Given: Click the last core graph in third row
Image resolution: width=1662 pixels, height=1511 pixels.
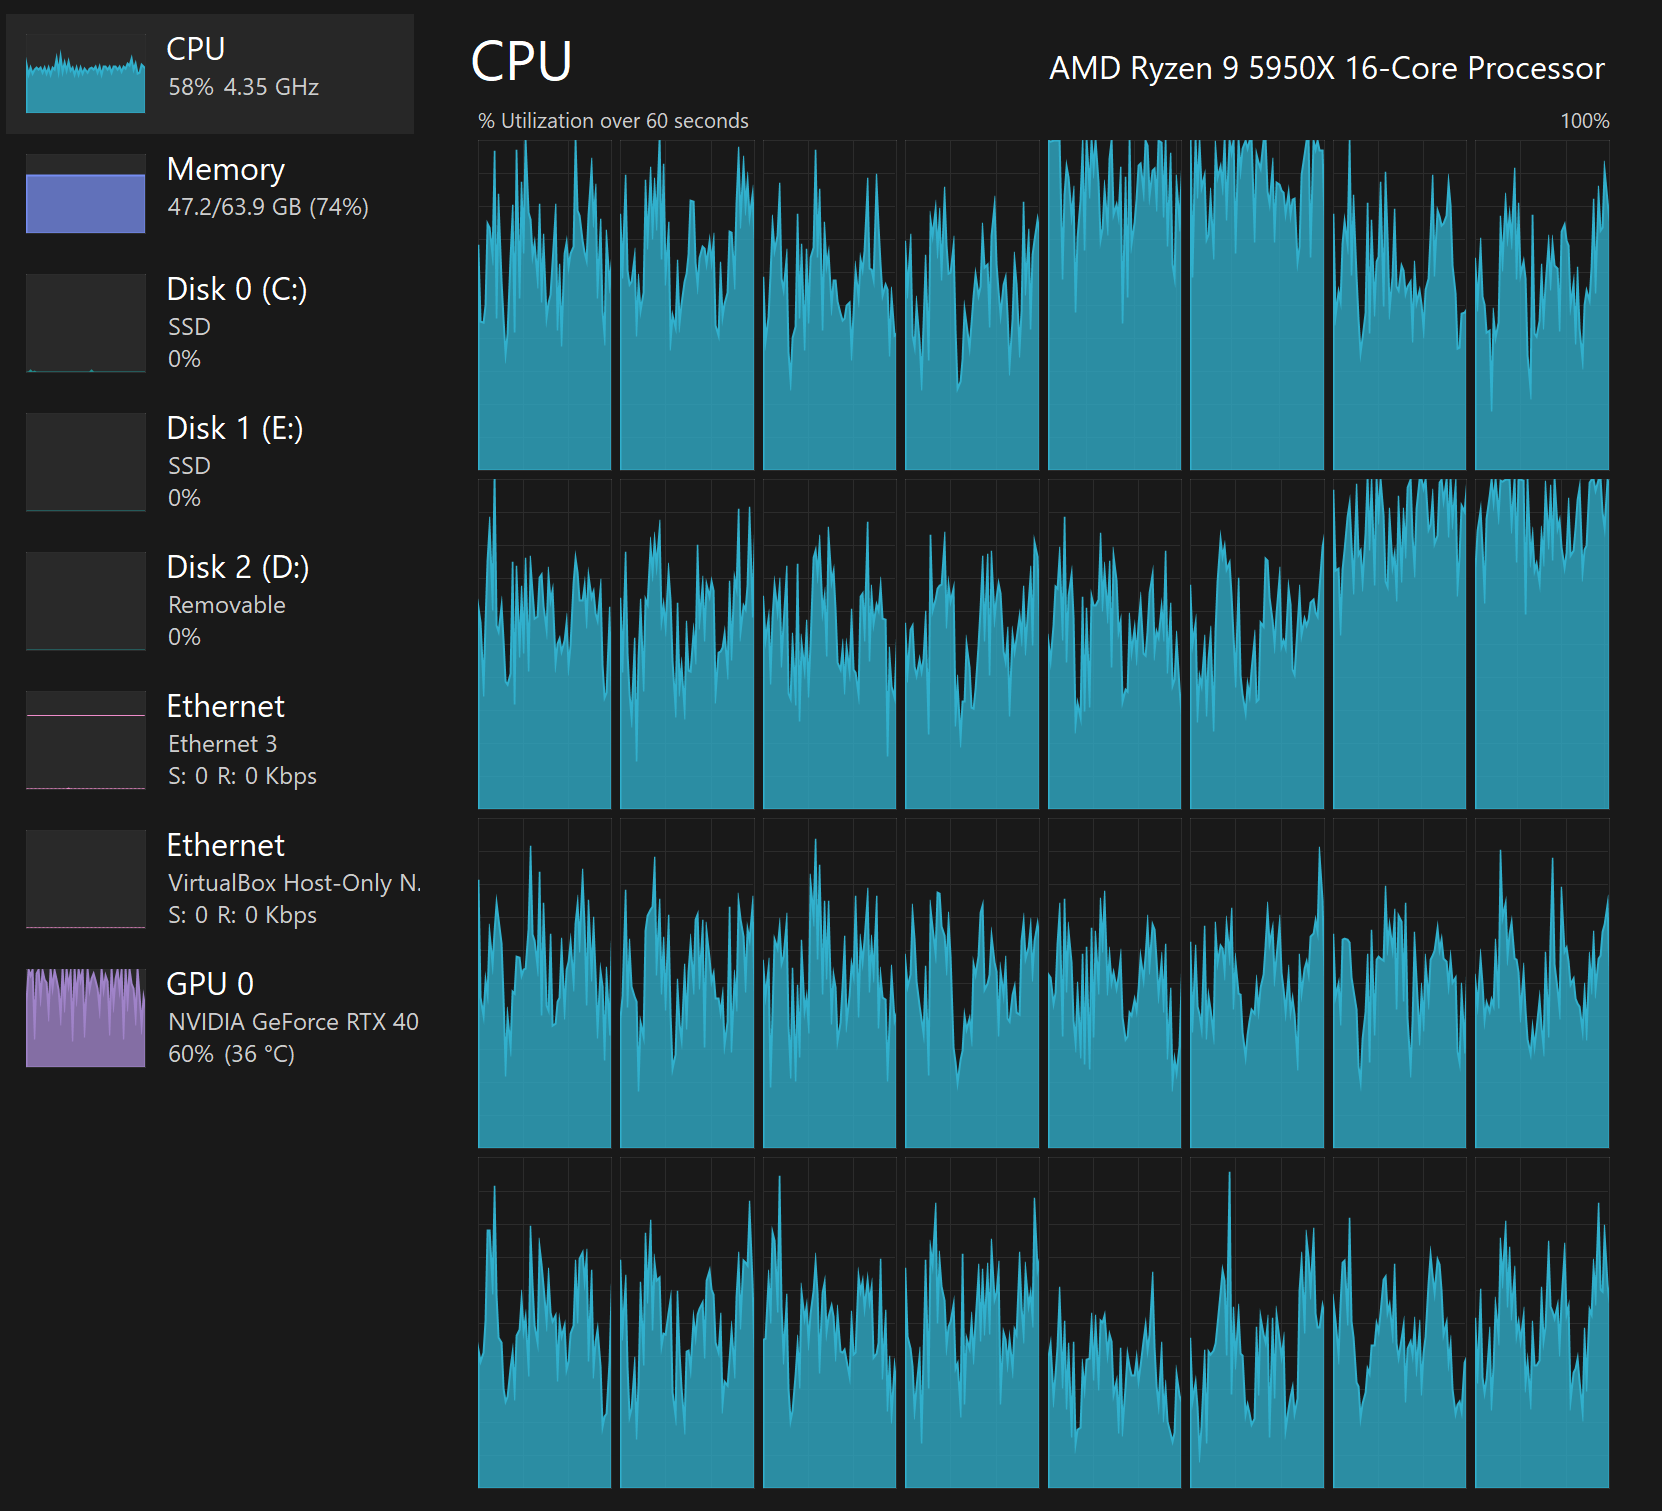Looking at the screenshot, I should (1541, 983).
